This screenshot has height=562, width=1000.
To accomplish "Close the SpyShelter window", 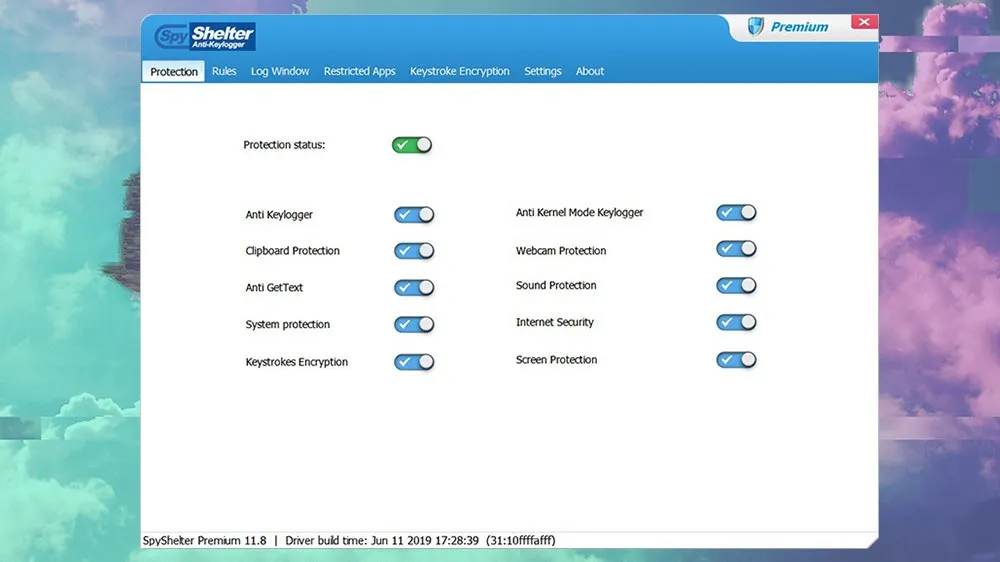I will point(862,22).
